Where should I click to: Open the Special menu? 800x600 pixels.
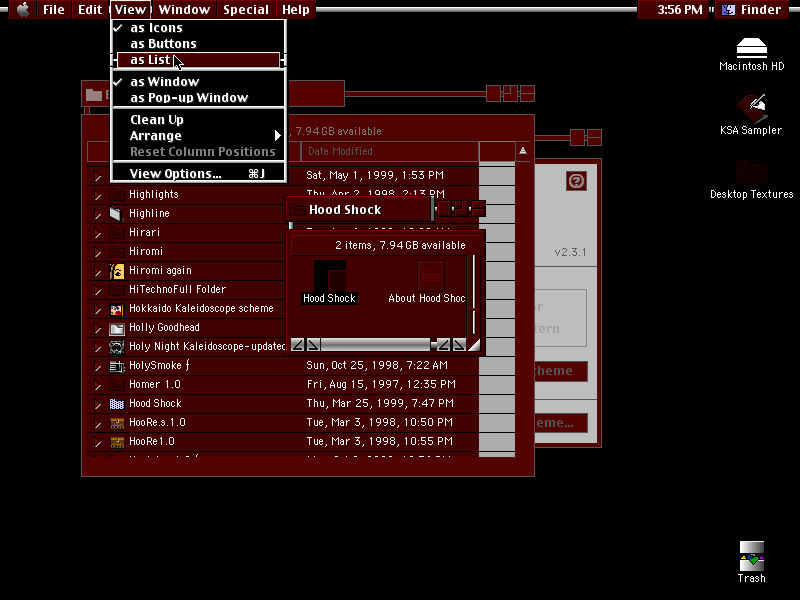(x=246, y=9)
